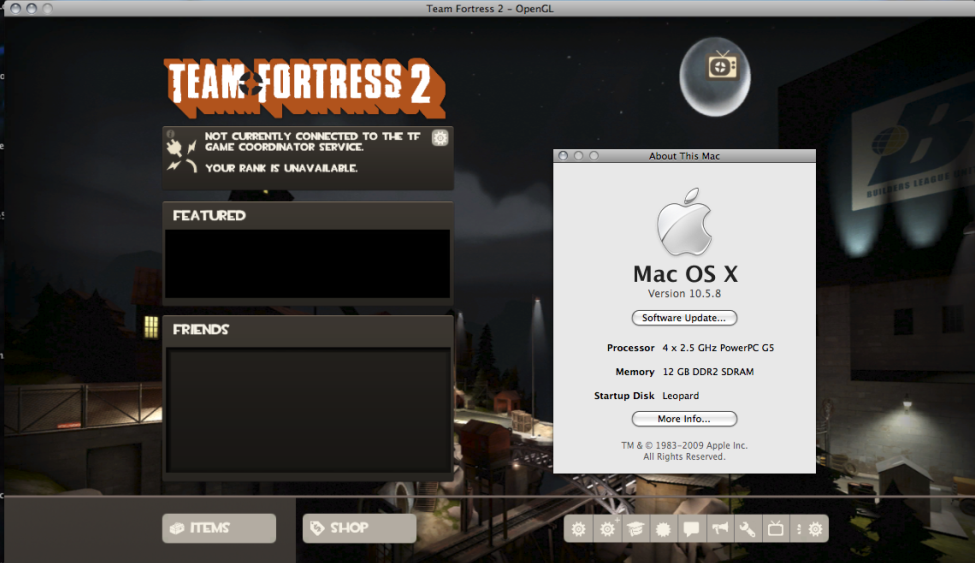The width and height of the screenshot is (975, 563).
Task: Click the info icon atop the coordinator notice
Action: pyautogui.click(x=170, y=133)
